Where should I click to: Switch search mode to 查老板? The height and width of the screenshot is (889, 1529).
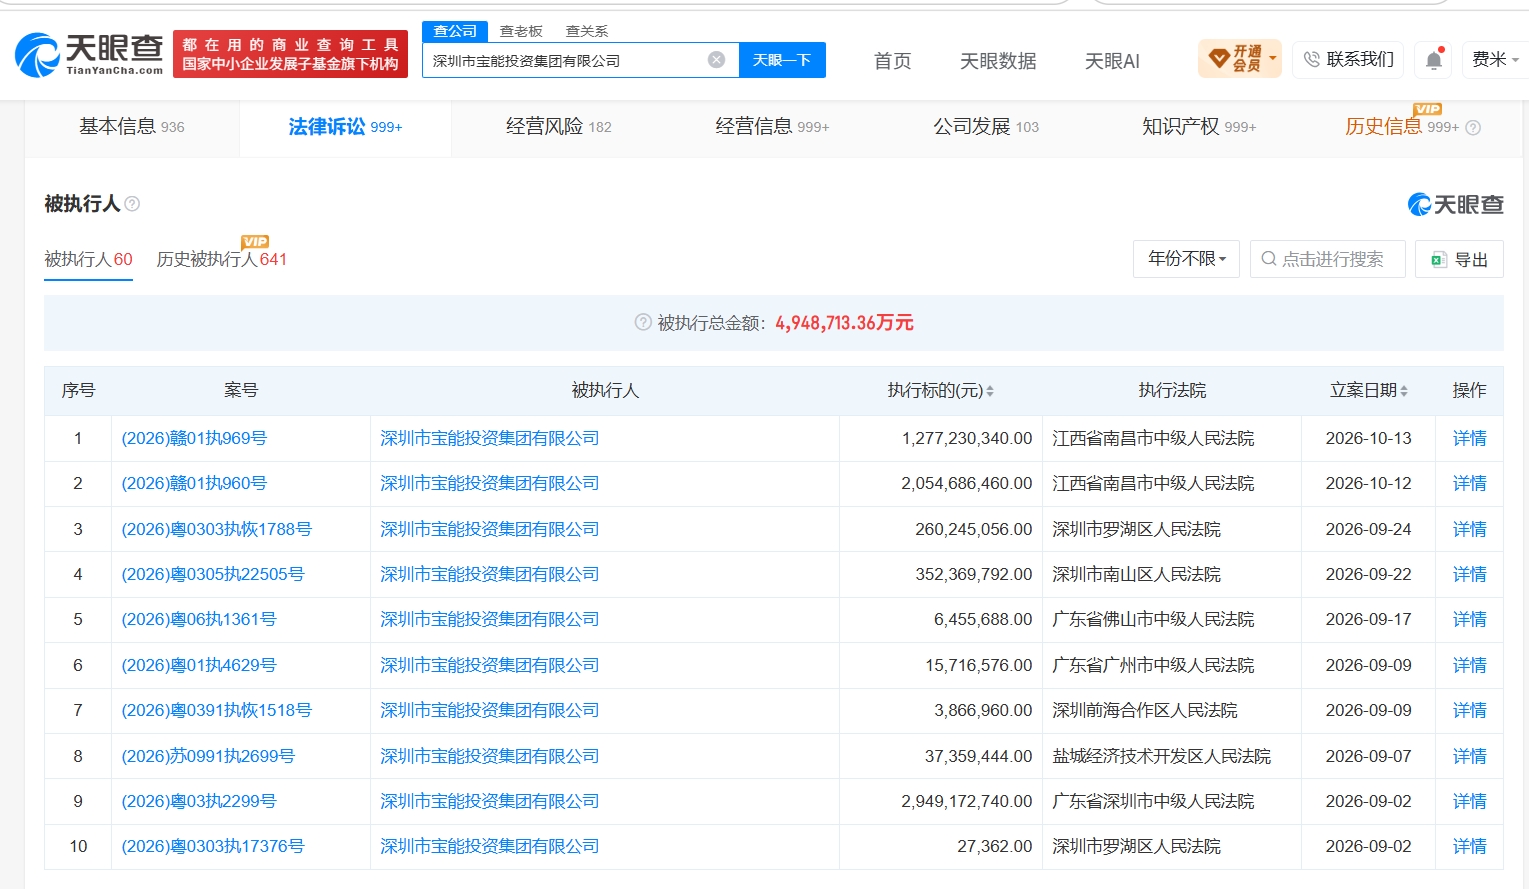[x=521, y=31]
